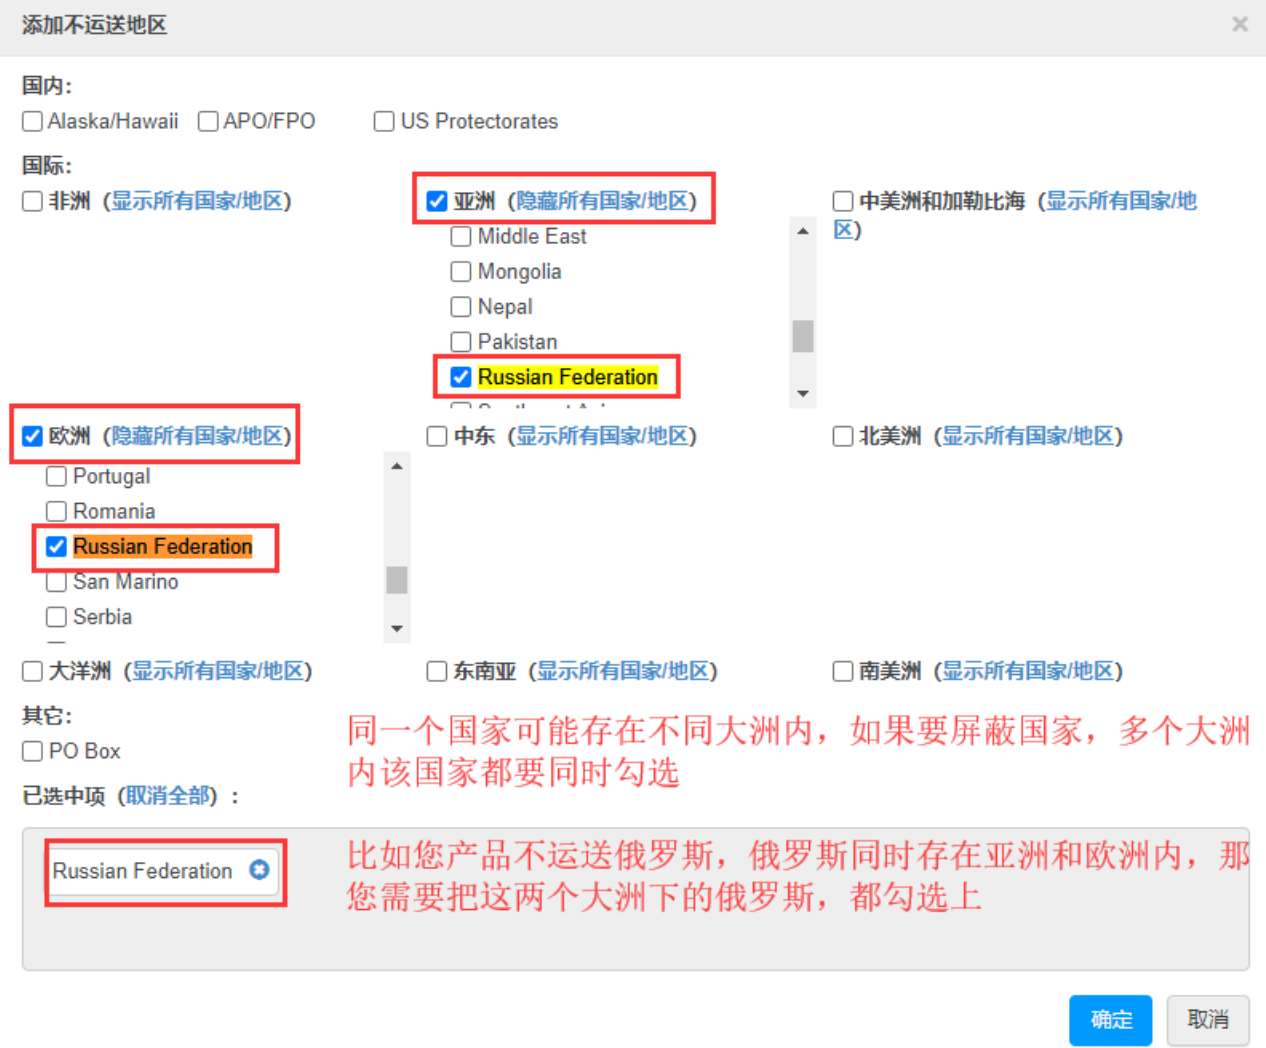Click the 取消全部 deselect all link
This screenshot has width=1266, height=1048.
pos(170,796)
